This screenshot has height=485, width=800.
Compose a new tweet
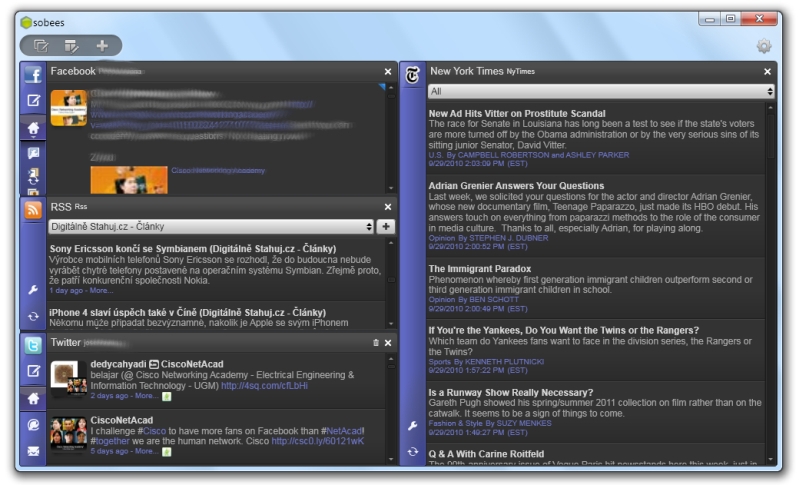[x=33, y=371]
